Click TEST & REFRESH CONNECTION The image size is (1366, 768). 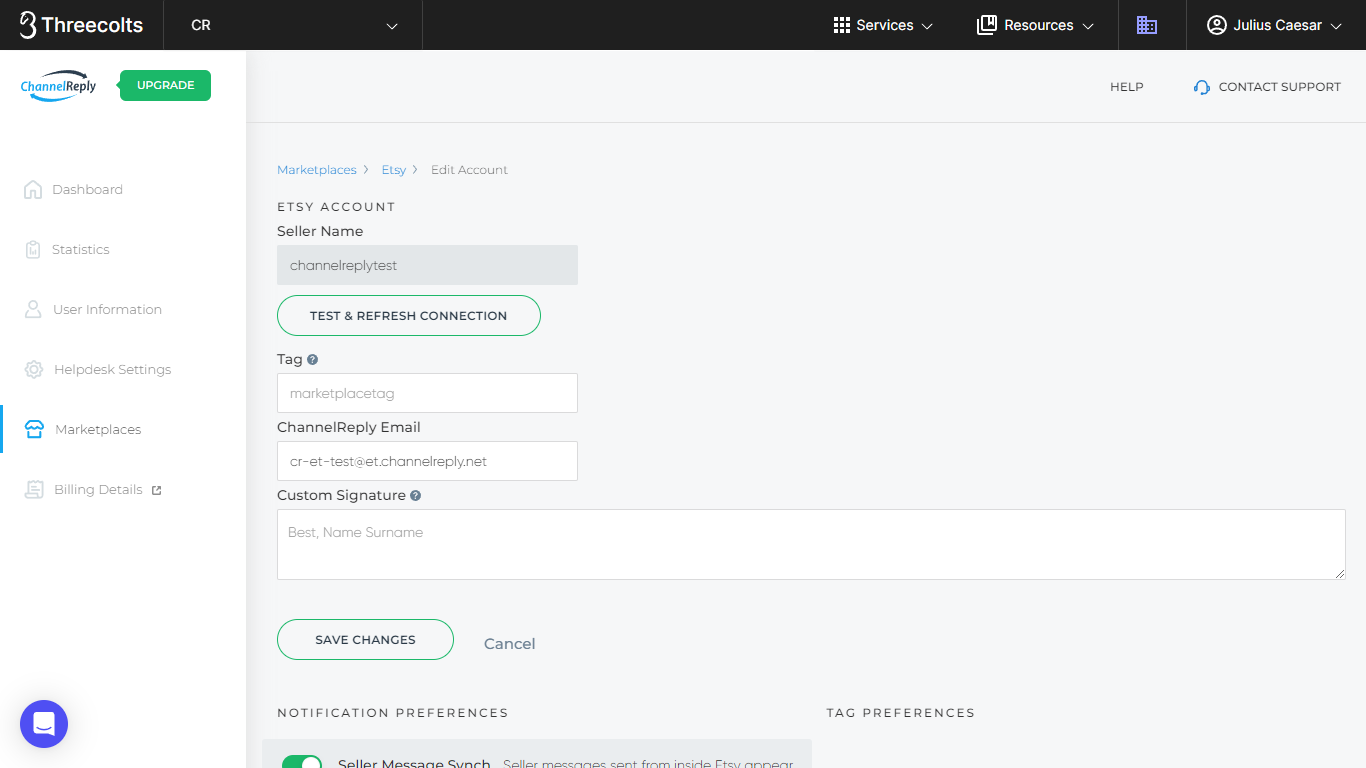pyautogui.click(x=408, y=315)
